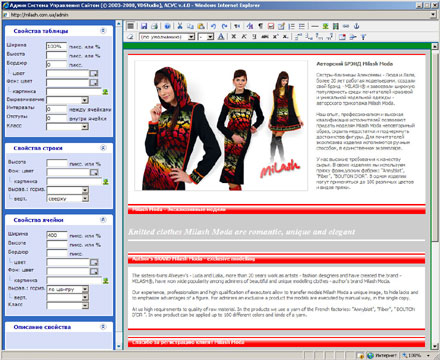Click the 'Авторский БРЭНД Milash Moda' heading
Viewport: 440px width, 360px height.
(354, 64)
